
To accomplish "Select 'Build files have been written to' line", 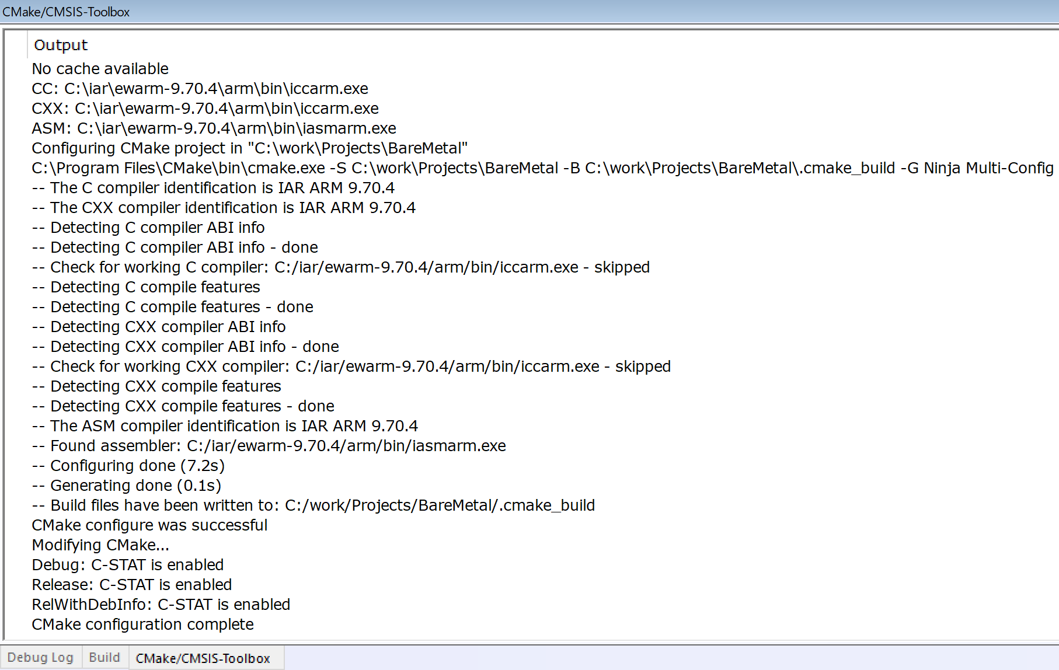I will tap(313, 505).
